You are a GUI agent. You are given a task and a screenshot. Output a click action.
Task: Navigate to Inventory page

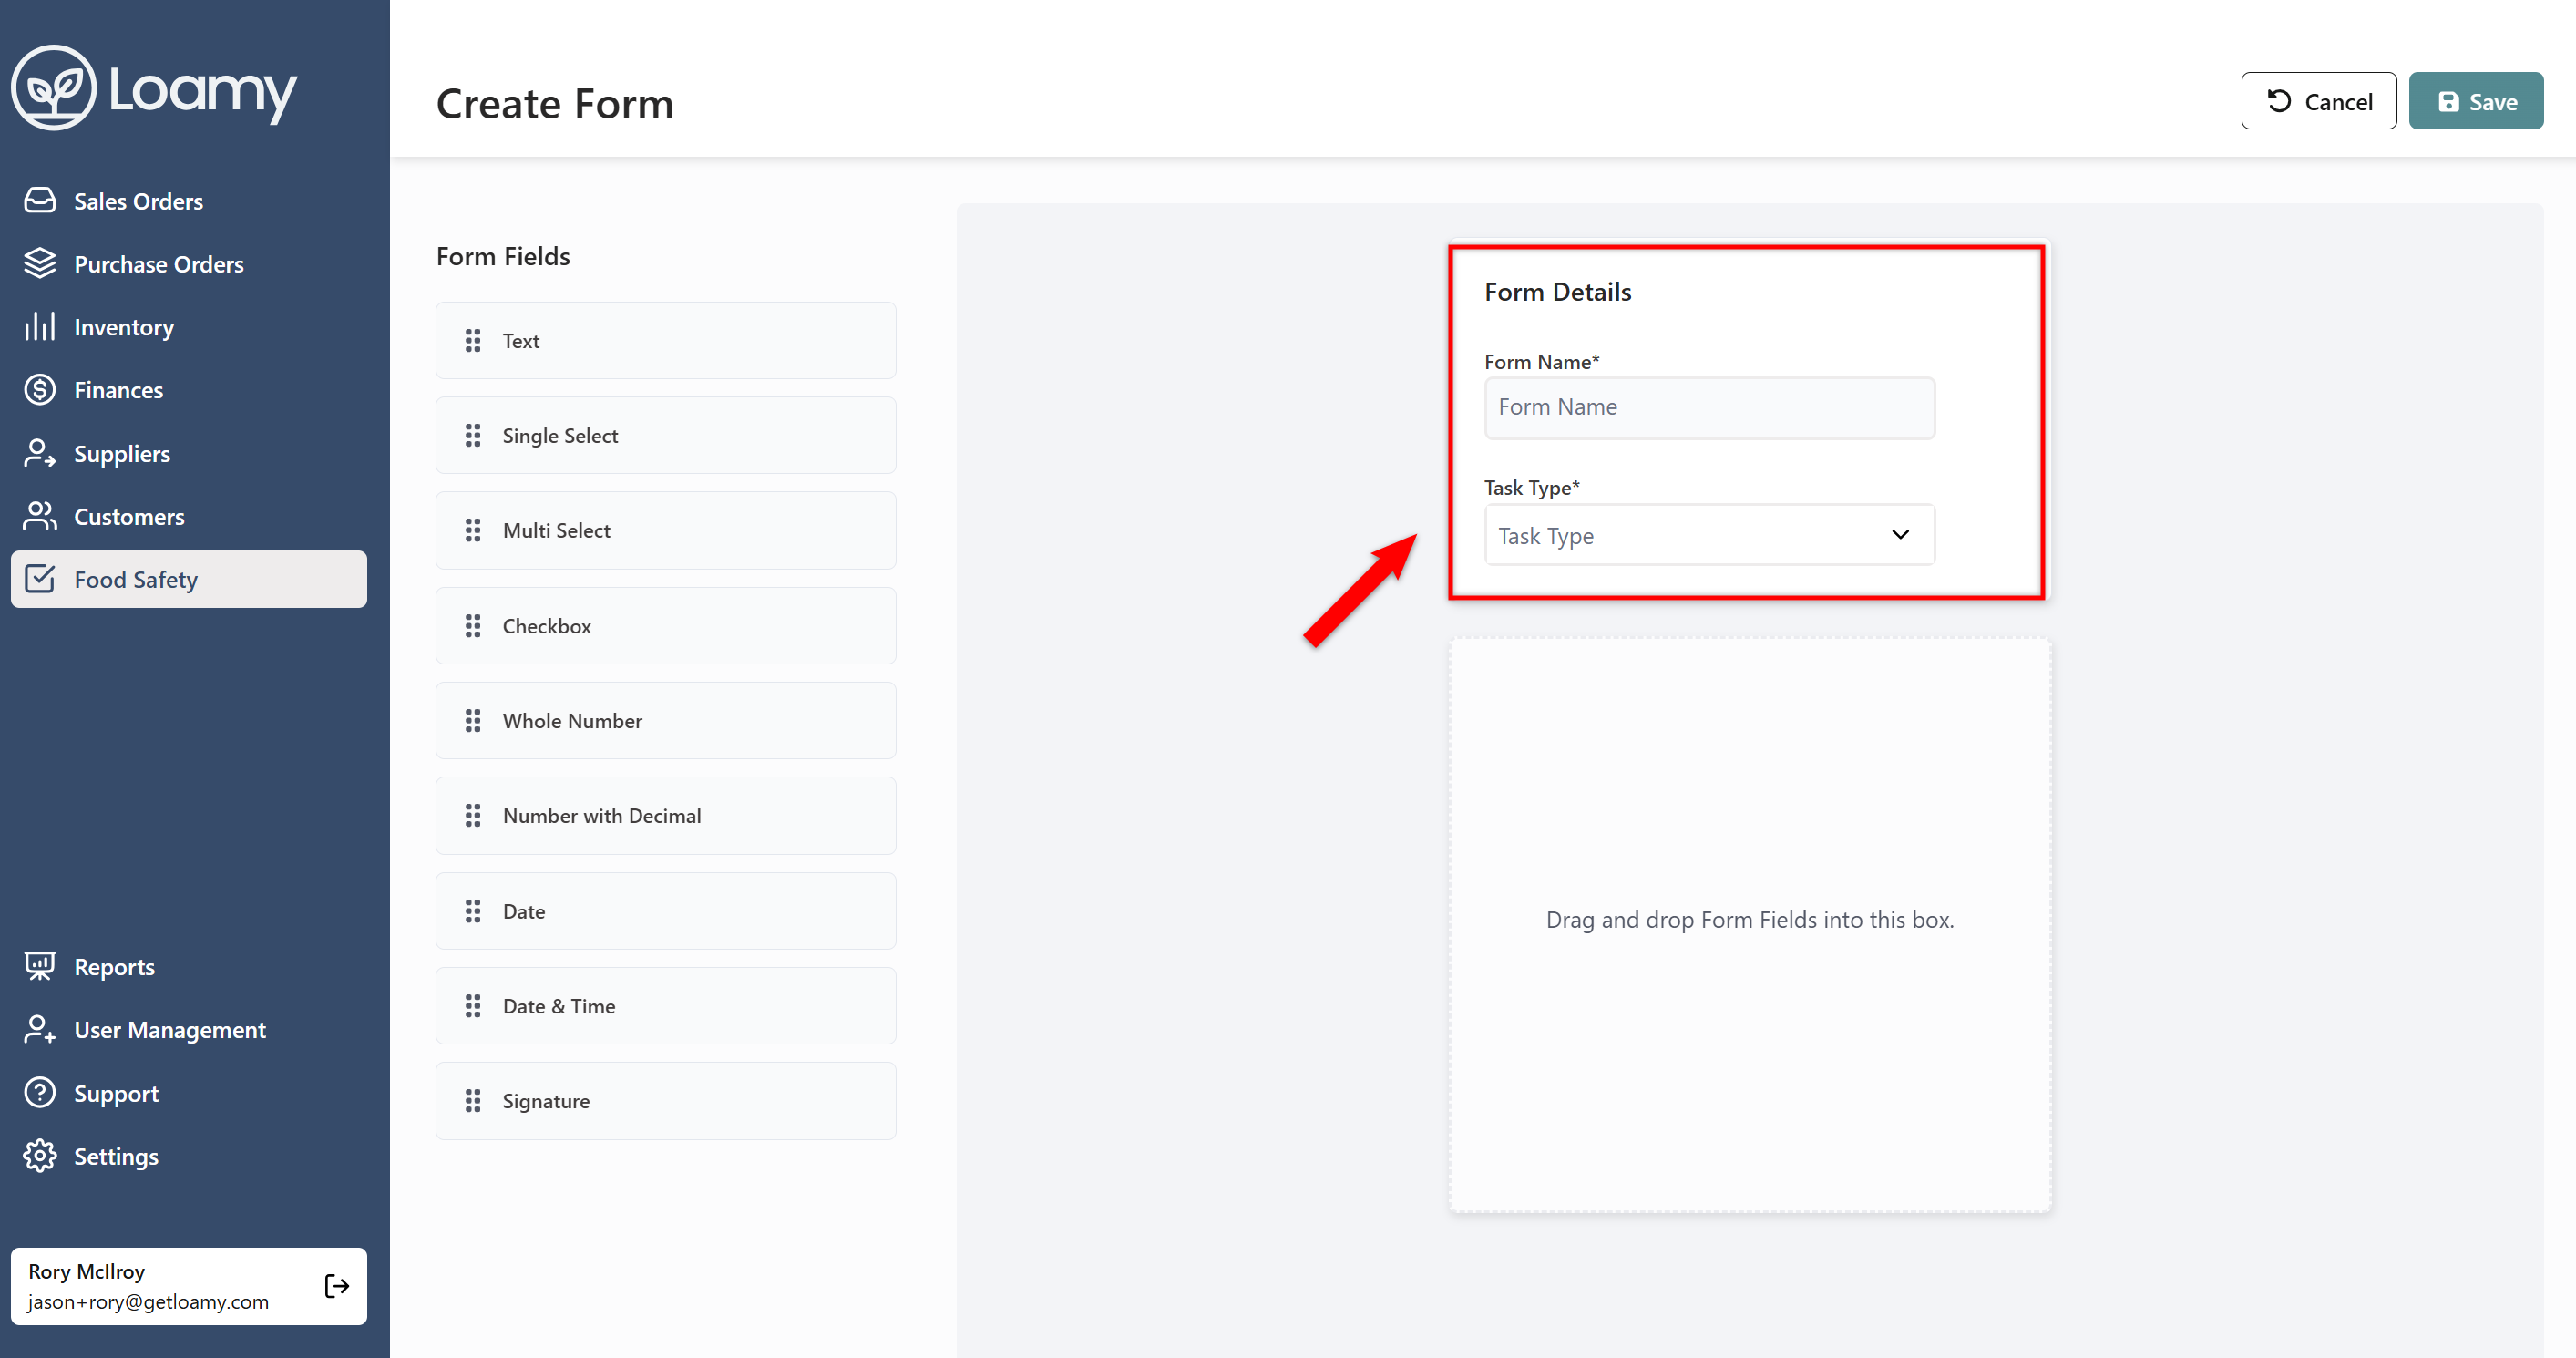point(189,327)
